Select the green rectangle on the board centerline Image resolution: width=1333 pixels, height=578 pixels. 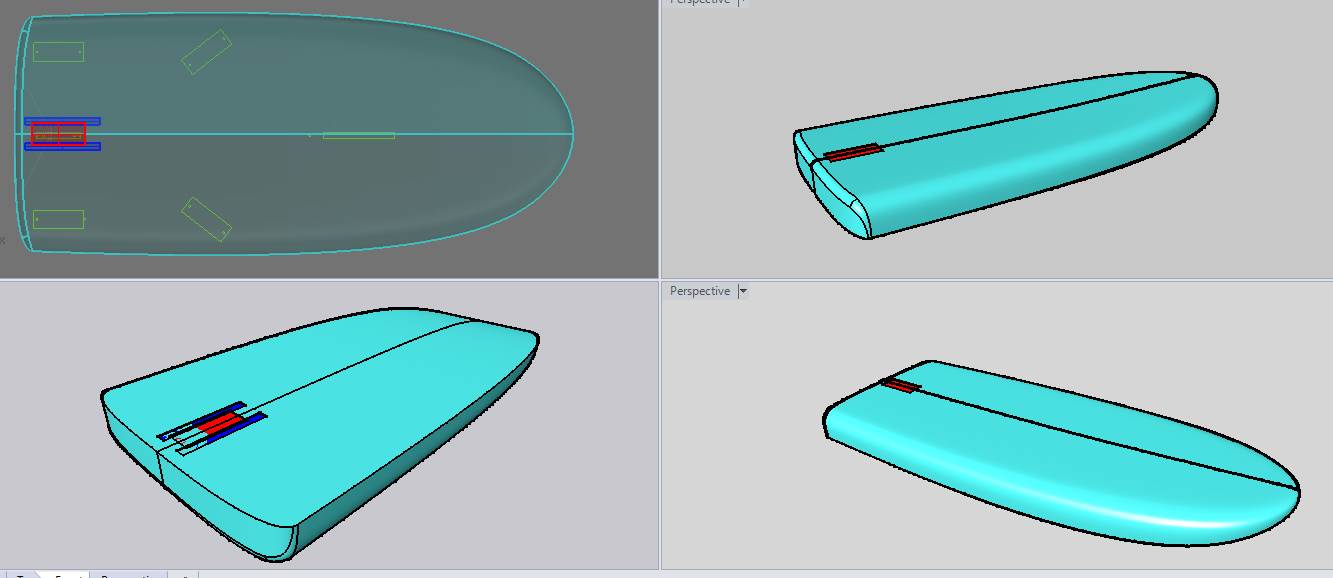pyautogui.click(x=358, y=135)
